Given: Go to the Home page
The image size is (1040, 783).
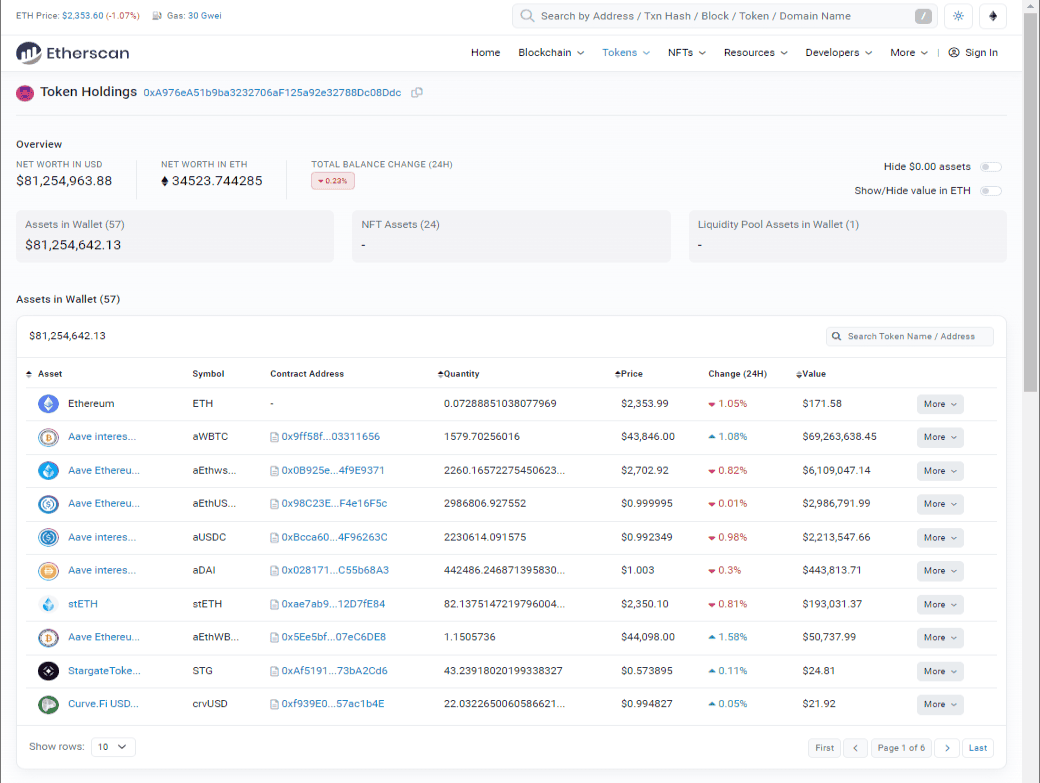Looking at the screenshot, I should point(486,52).
